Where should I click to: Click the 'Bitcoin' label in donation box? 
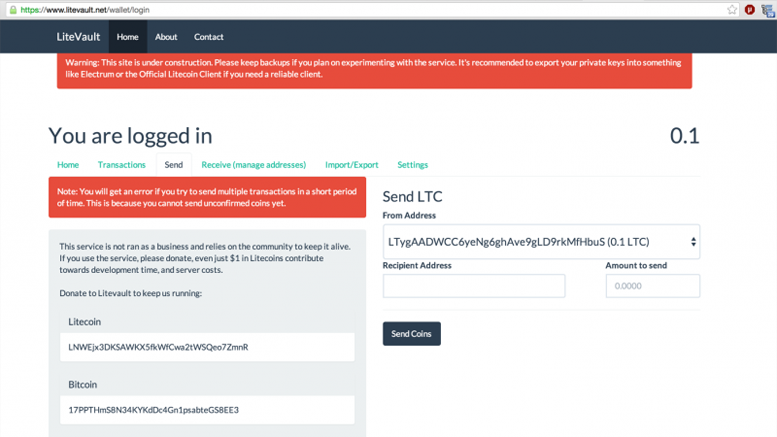click(82, 384)
